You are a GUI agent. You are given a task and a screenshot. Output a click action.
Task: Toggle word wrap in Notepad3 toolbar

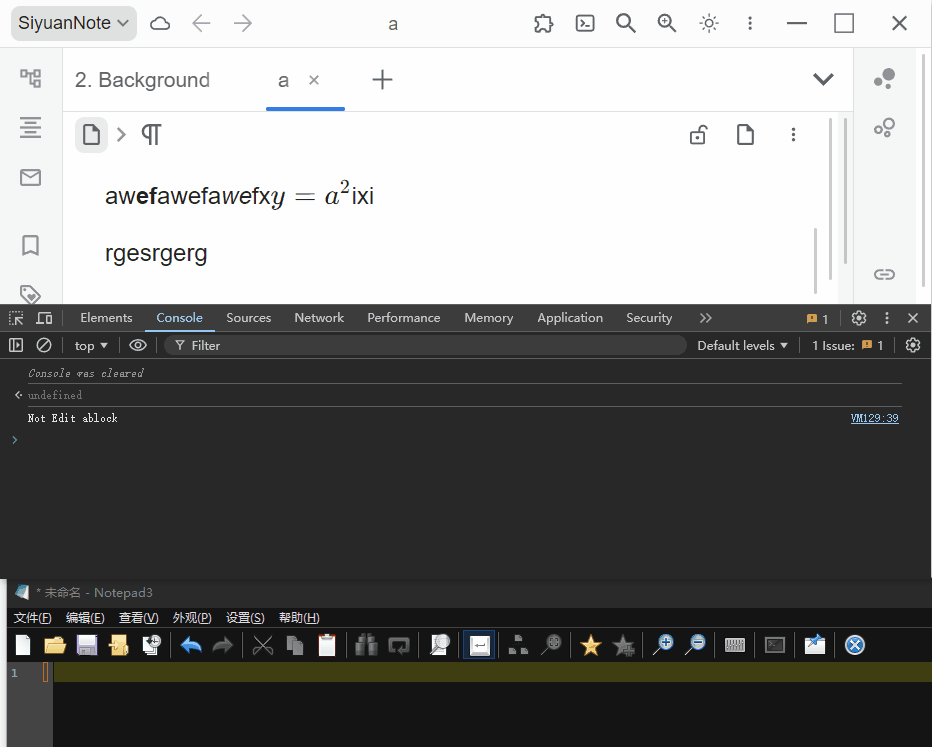click(479, 645)
